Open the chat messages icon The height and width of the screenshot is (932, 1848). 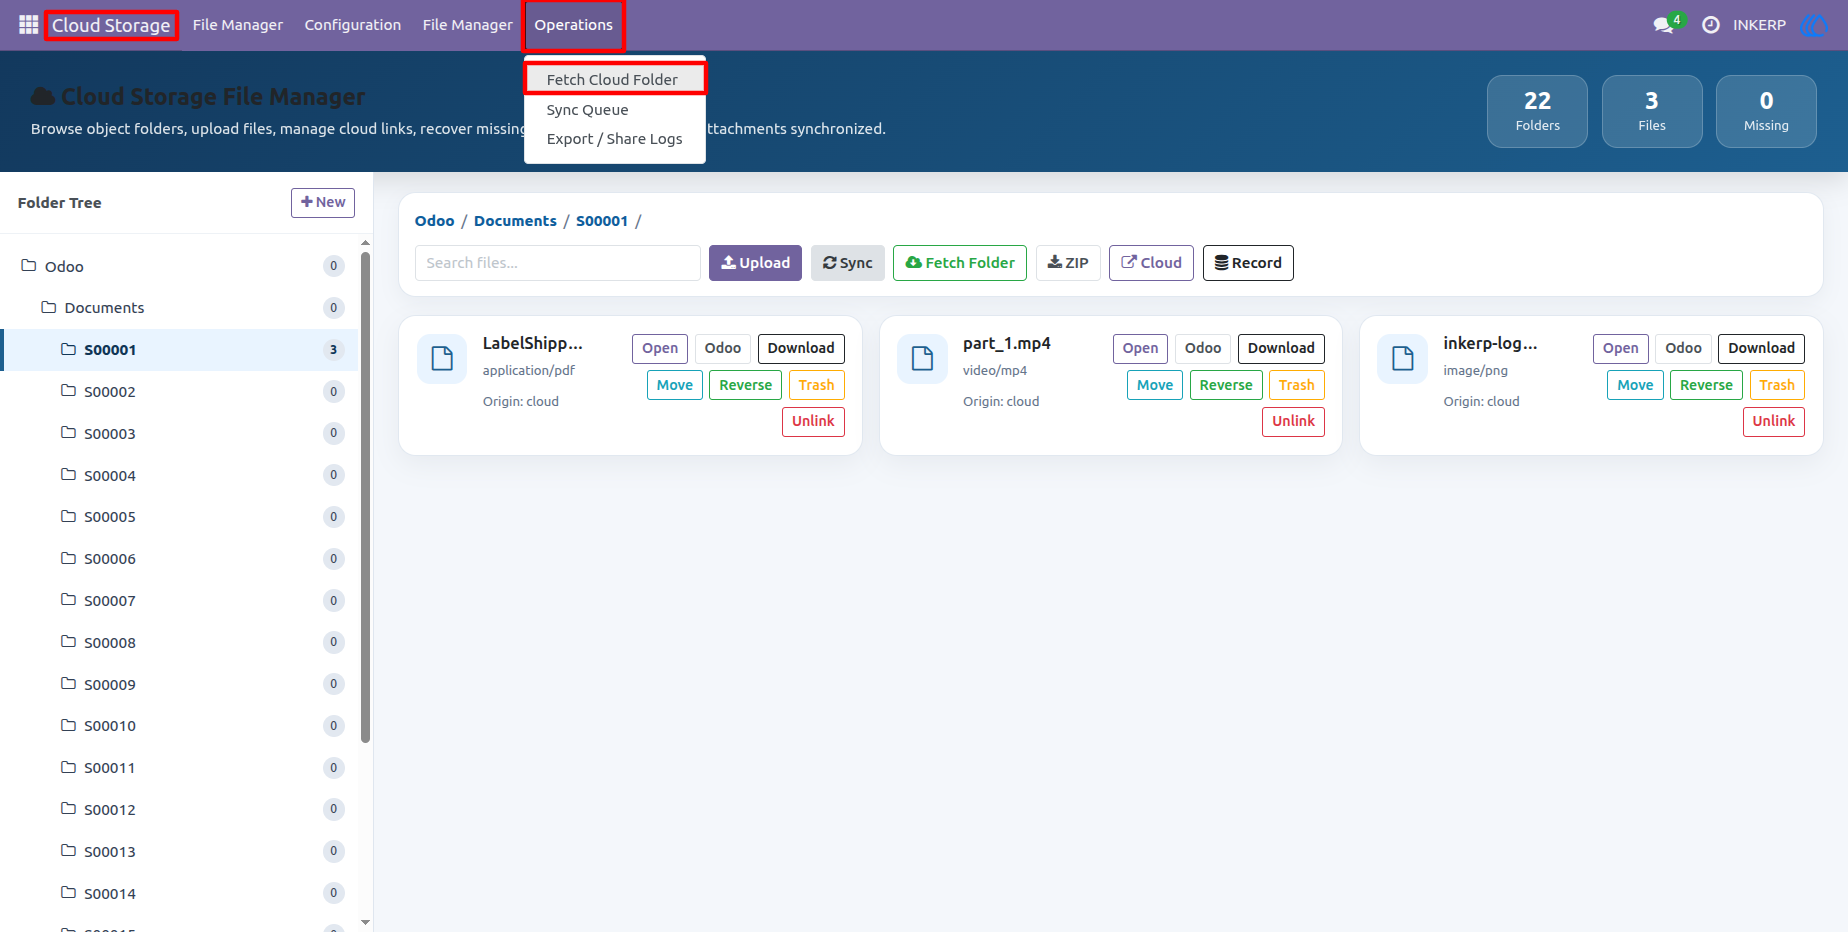tap(1664, 25)
